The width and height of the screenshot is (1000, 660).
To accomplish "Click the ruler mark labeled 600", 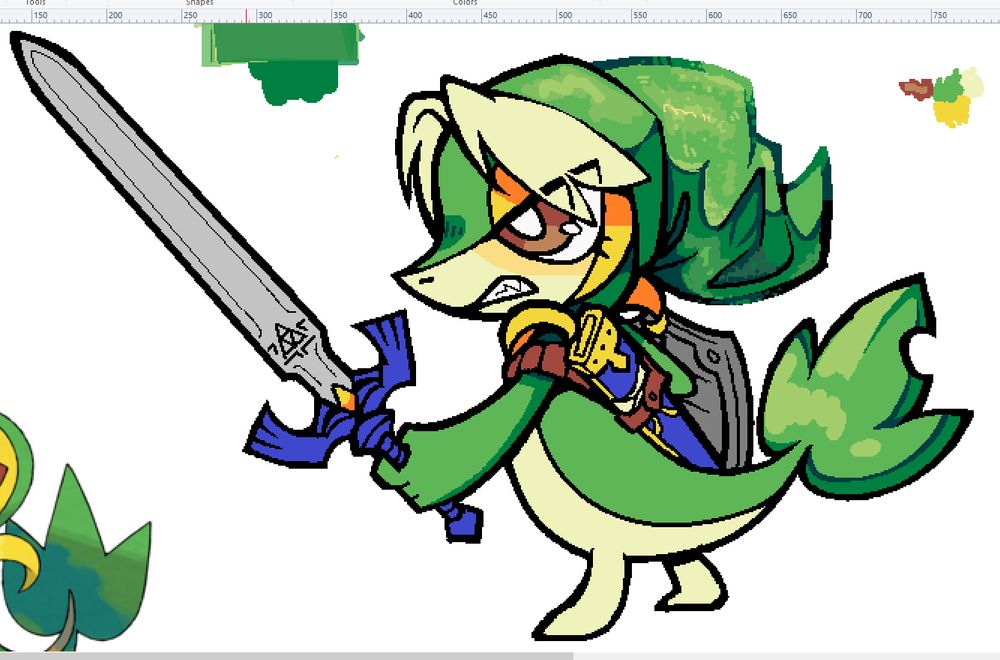I will [715, 15].
